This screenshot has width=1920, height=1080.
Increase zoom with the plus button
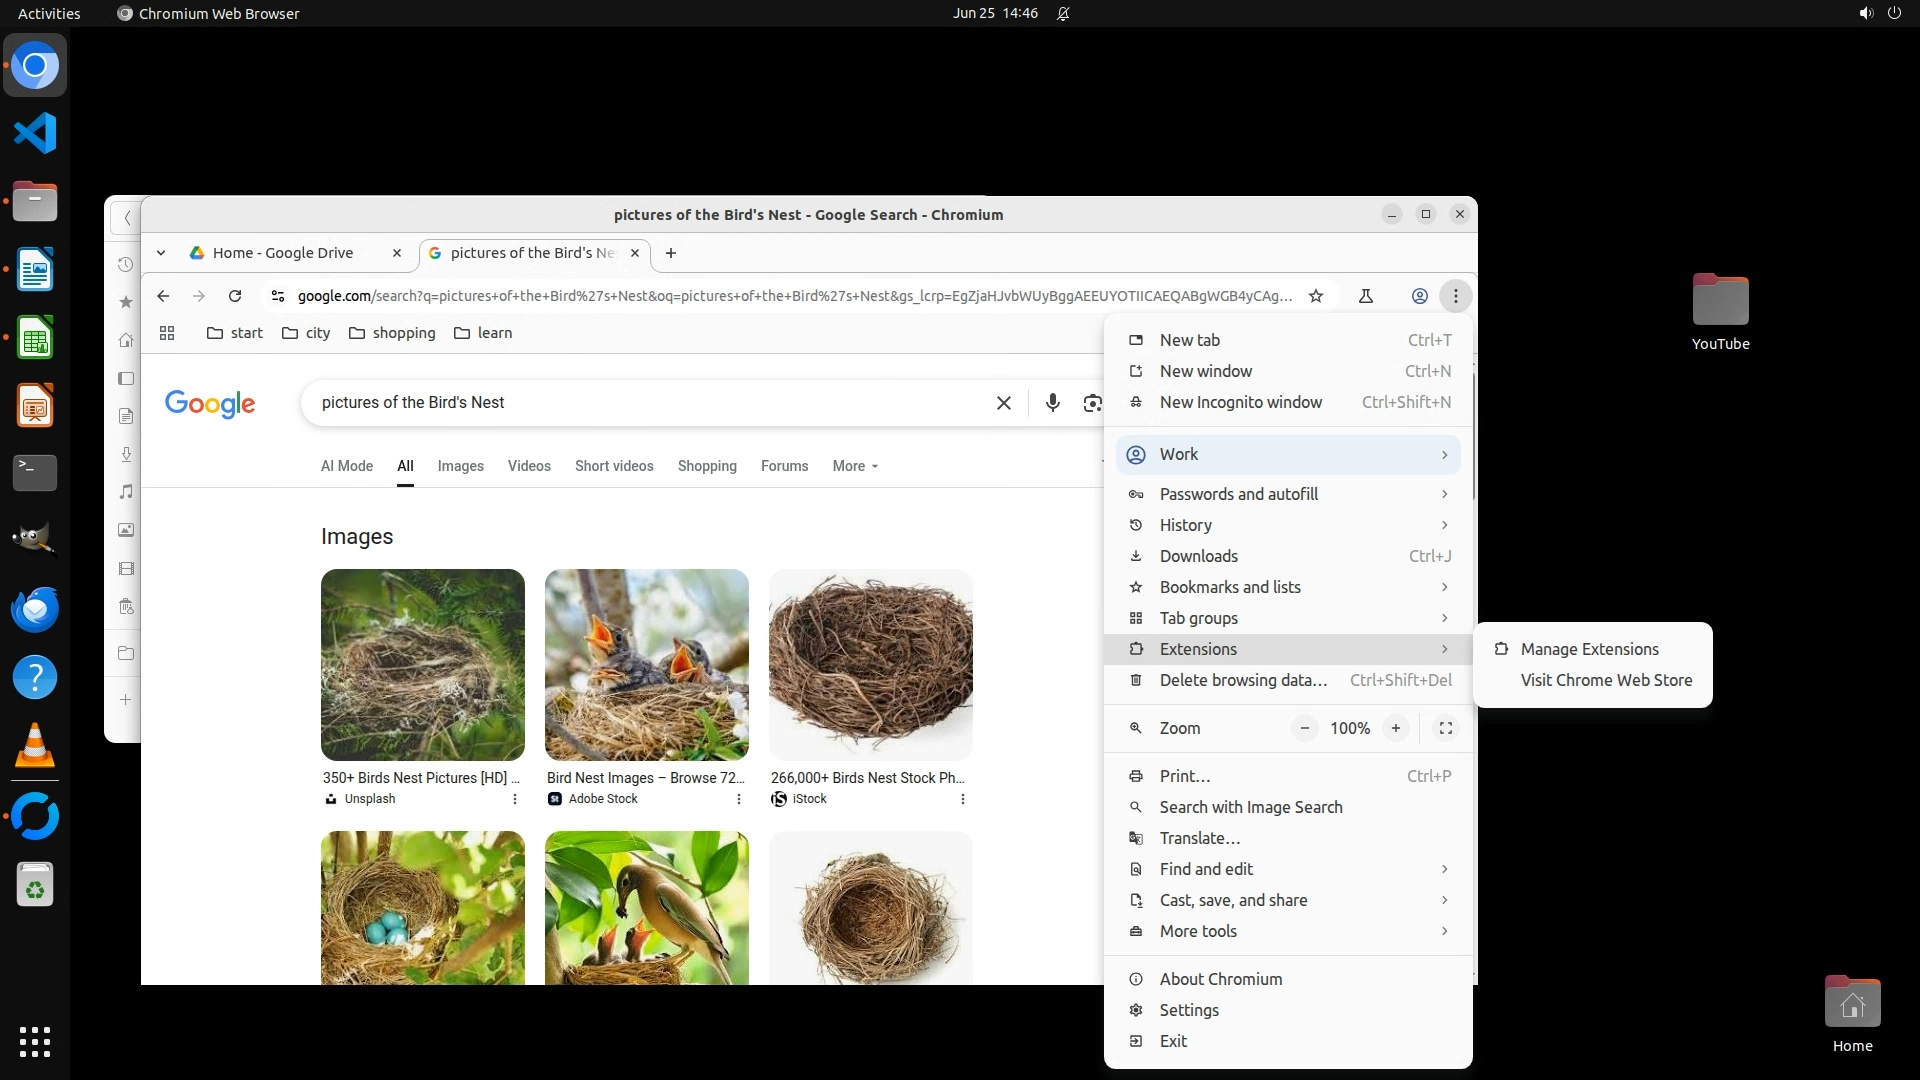[1395, 728]
